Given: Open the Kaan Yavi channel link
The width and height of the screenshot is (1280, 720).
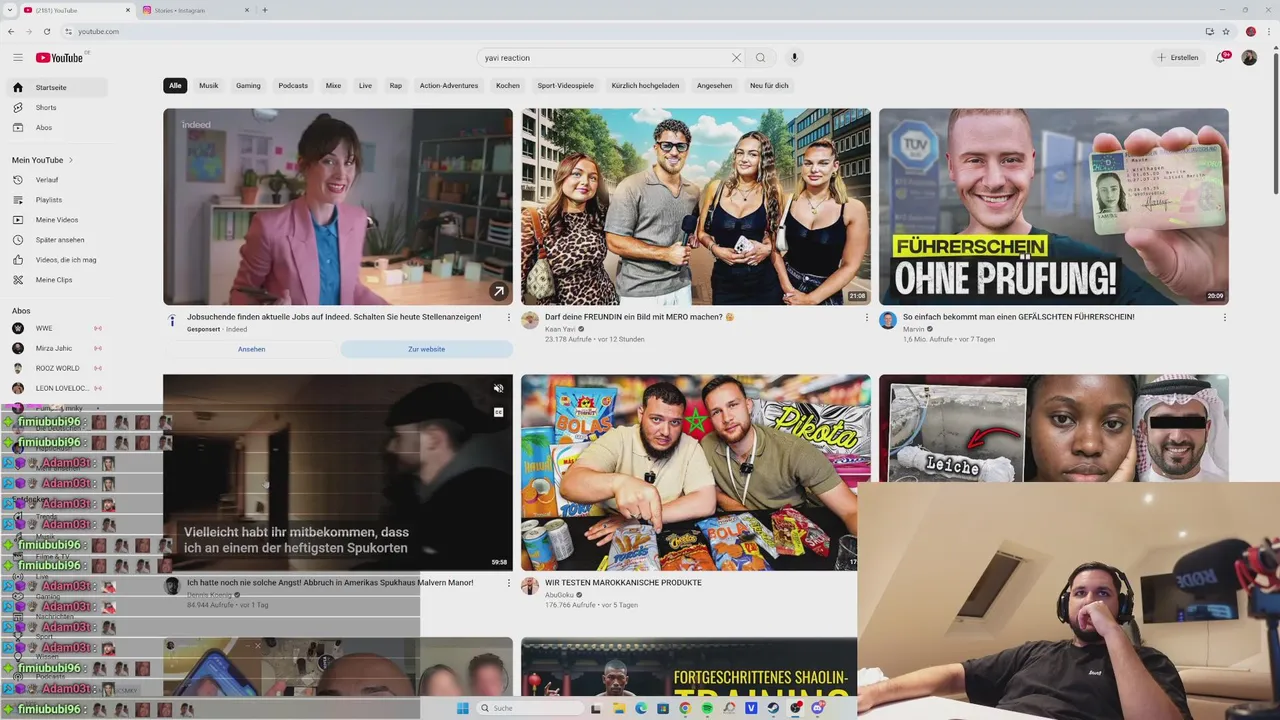Looking at the screenshot, I should tap(560, 329).
